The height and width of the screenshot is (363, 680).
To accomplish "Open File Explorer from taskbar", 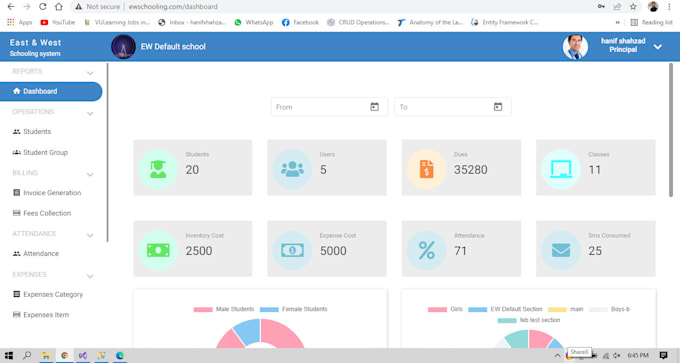I will 46,356.
